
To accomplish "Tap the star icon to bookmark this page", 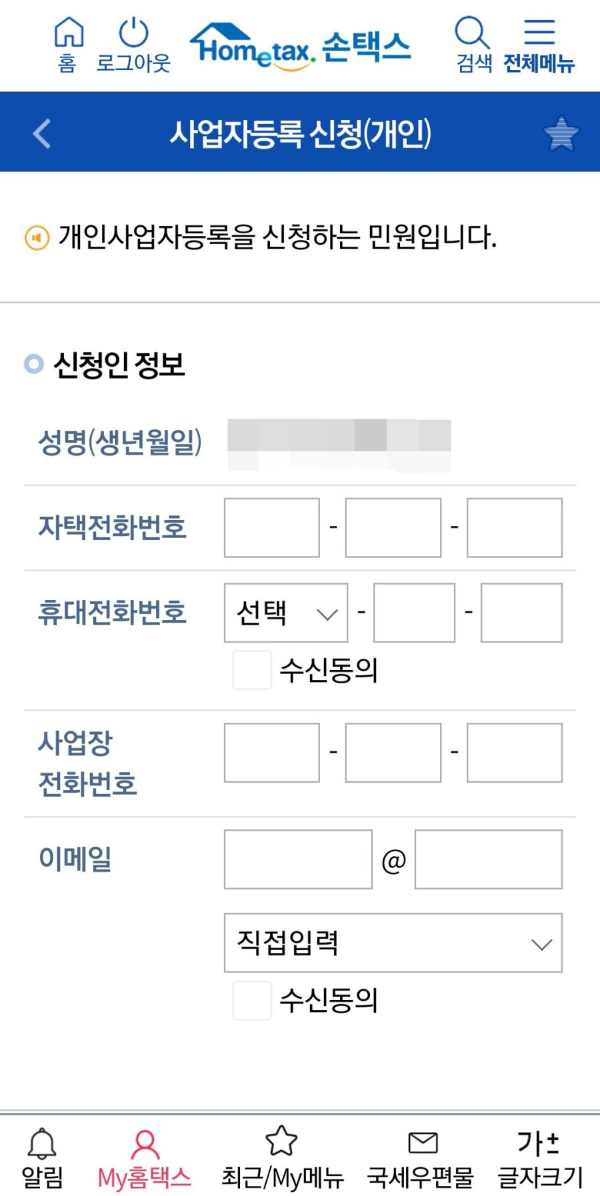I will tap(561, 131).
